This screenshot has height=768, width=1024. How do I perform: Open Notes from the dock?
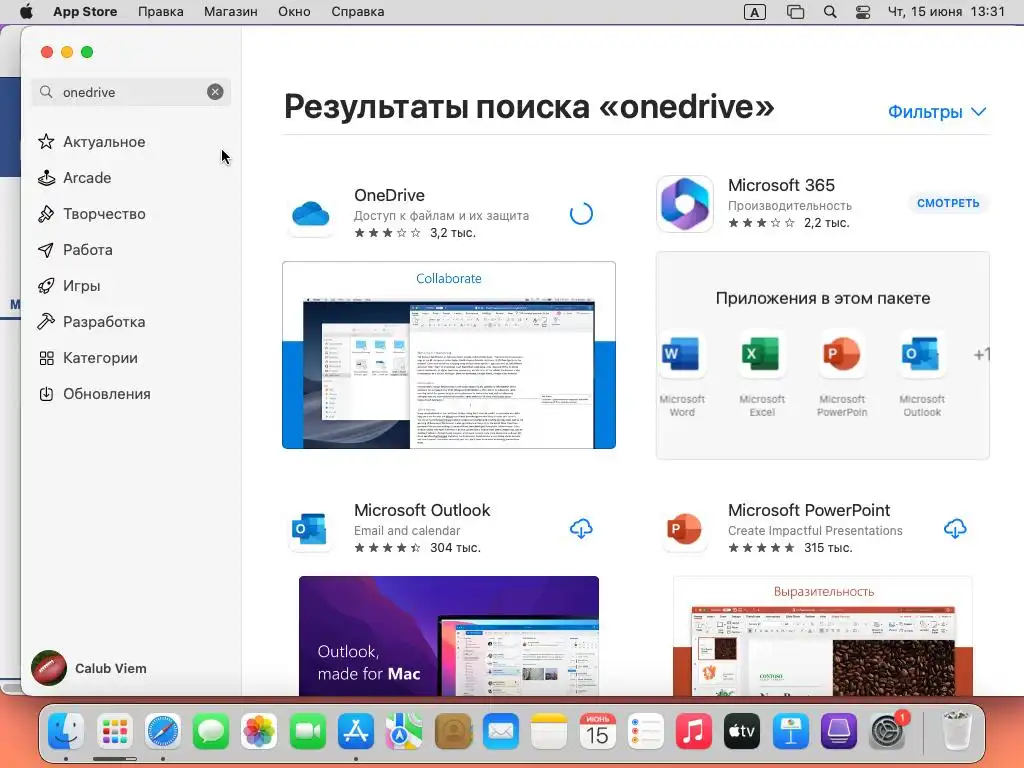[x=549, y=731]
